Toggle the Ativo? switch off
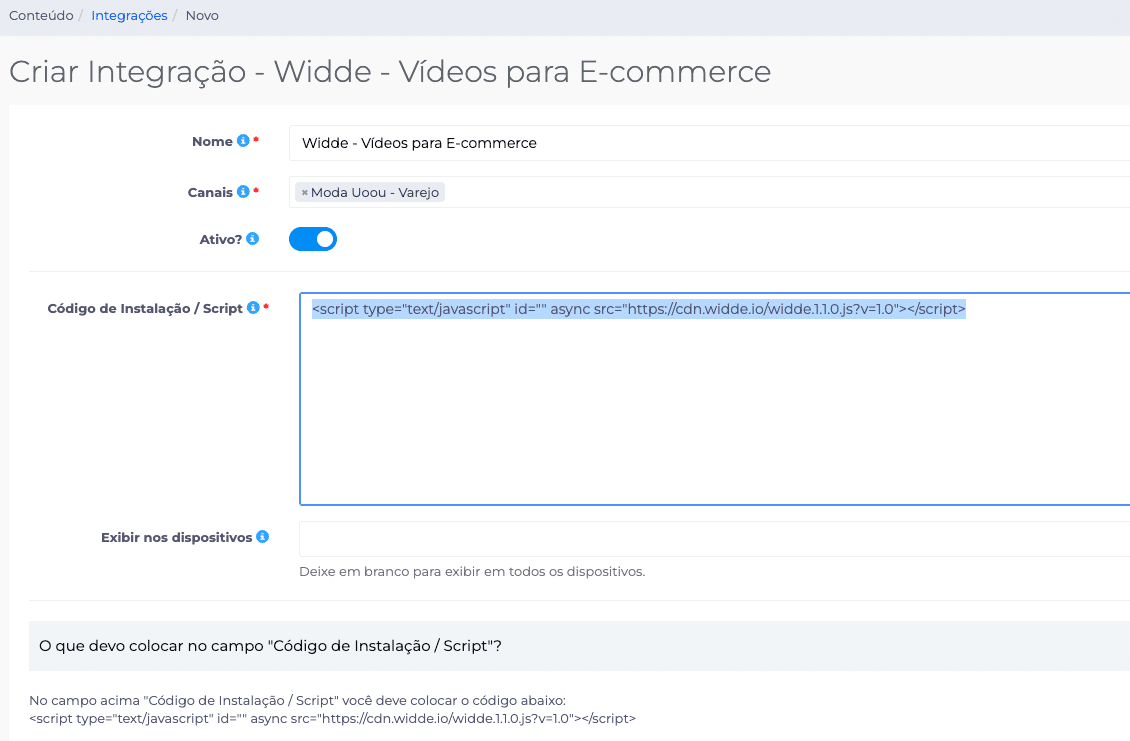 click(x=313, y=239)
